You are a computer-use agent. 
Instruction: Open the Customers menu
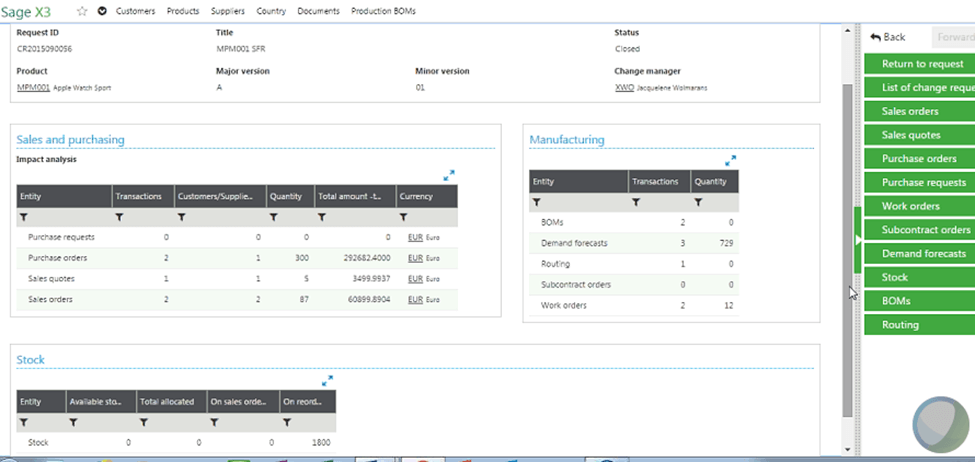(135, 11)
